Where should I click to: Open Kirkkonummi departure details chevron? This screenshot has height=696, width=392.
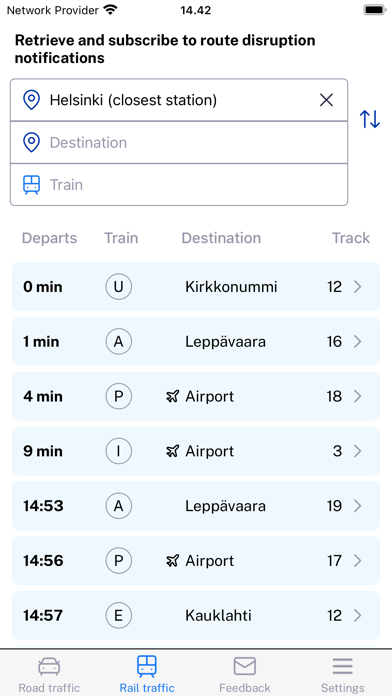tap(358, 287)
